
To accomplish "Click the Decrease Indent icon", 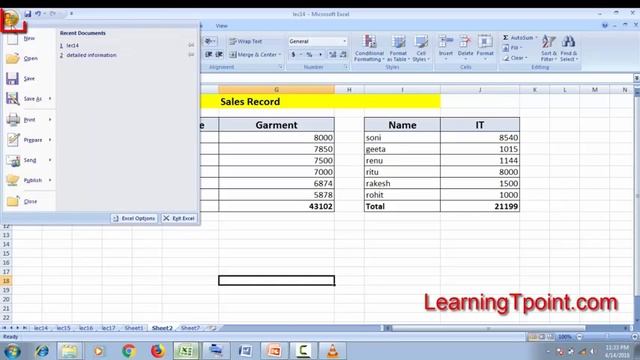I will tap(209, 55).
